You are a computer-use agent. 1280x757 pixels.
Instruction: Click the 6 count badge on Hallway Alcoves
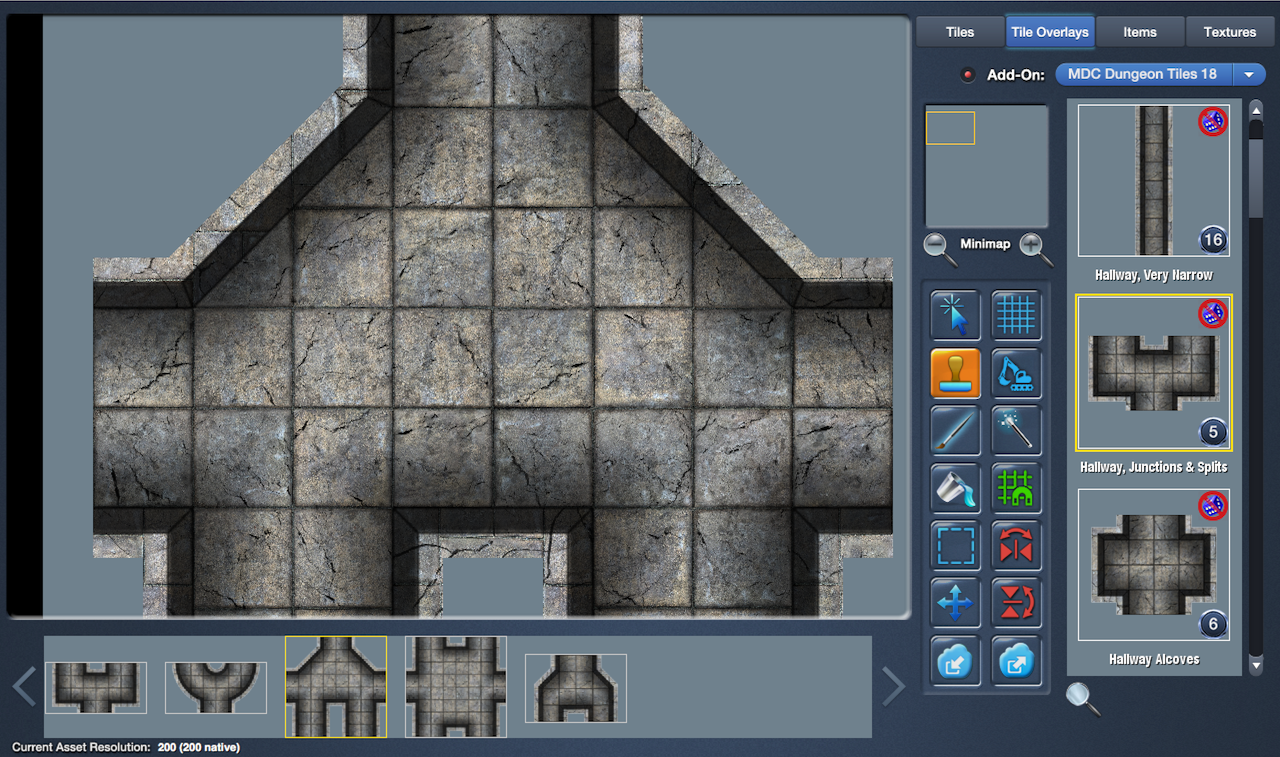[x=1213, y=624]
